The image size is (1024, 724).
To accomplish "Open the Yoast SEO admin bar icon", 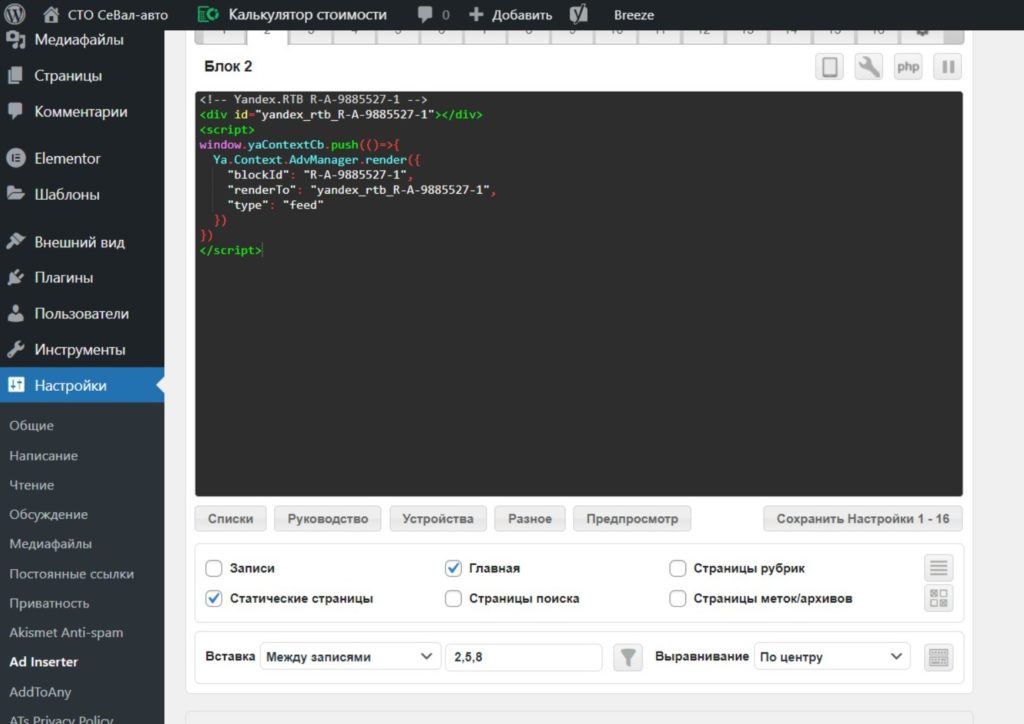I will tap(579, 14).
